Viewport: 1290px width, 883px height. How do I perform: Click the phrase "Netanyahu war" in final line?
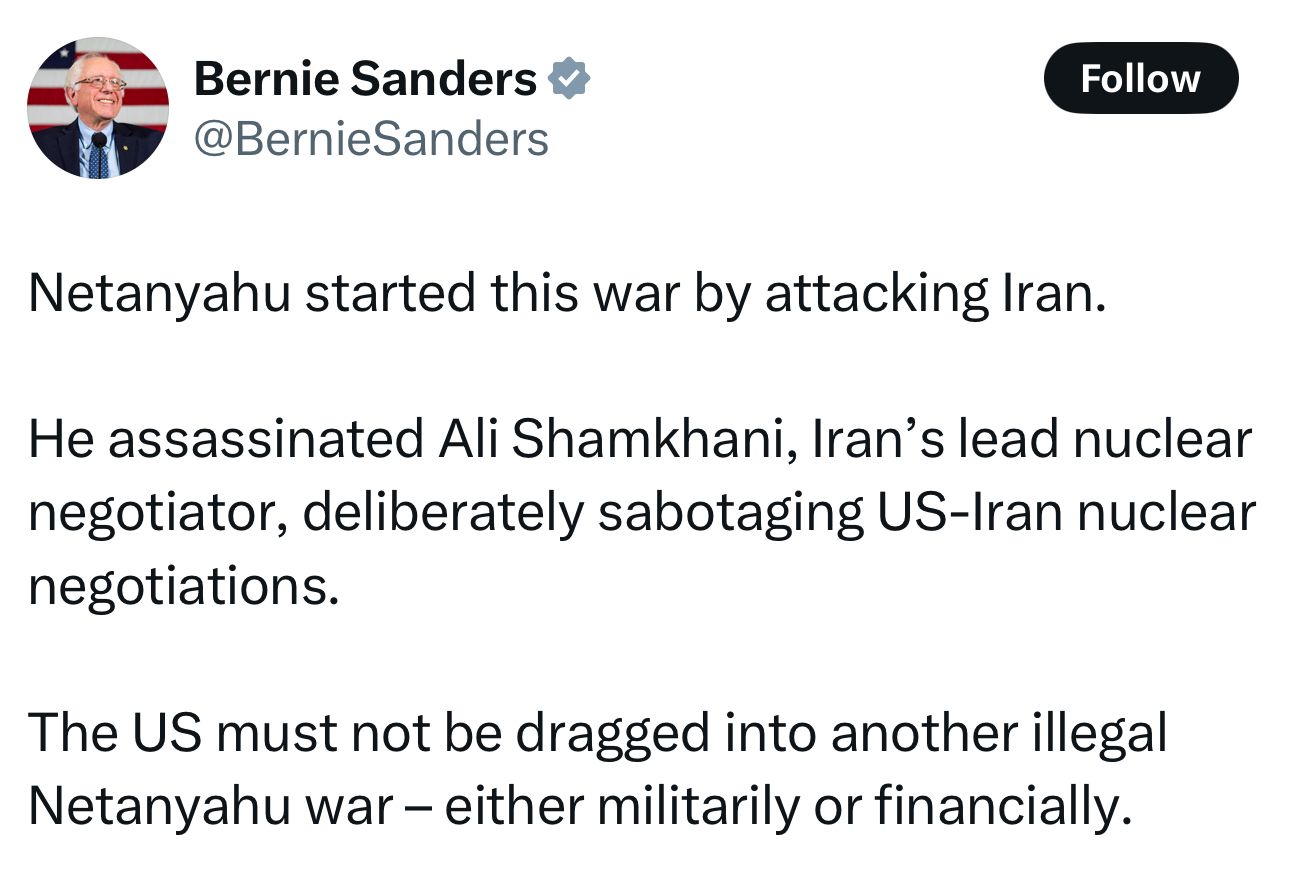tap(210, 807)
